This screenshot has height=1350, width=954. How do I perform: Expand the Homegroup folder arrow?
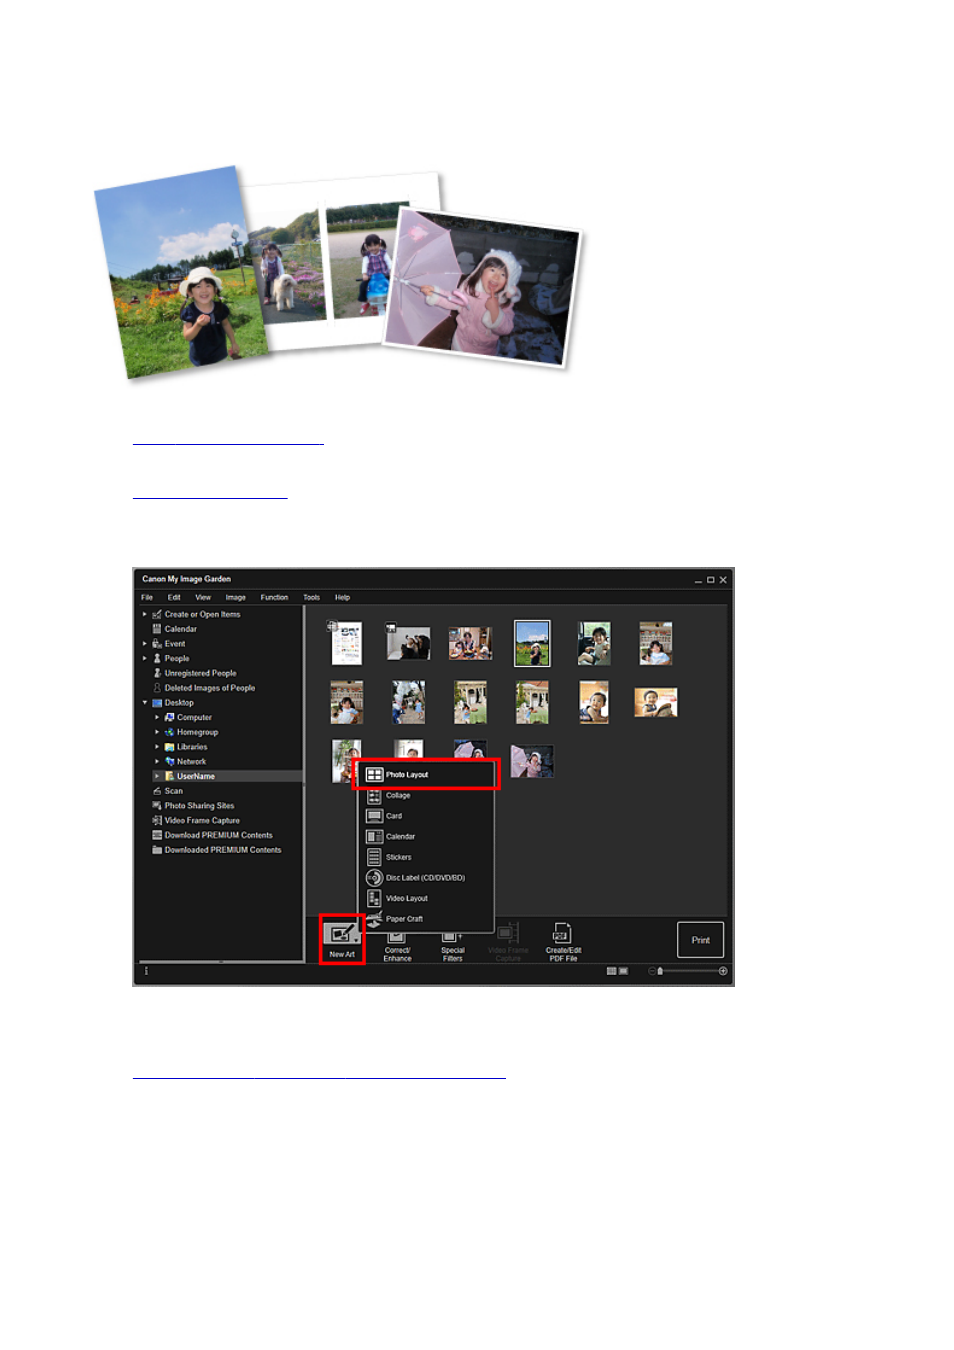point(157,733)
